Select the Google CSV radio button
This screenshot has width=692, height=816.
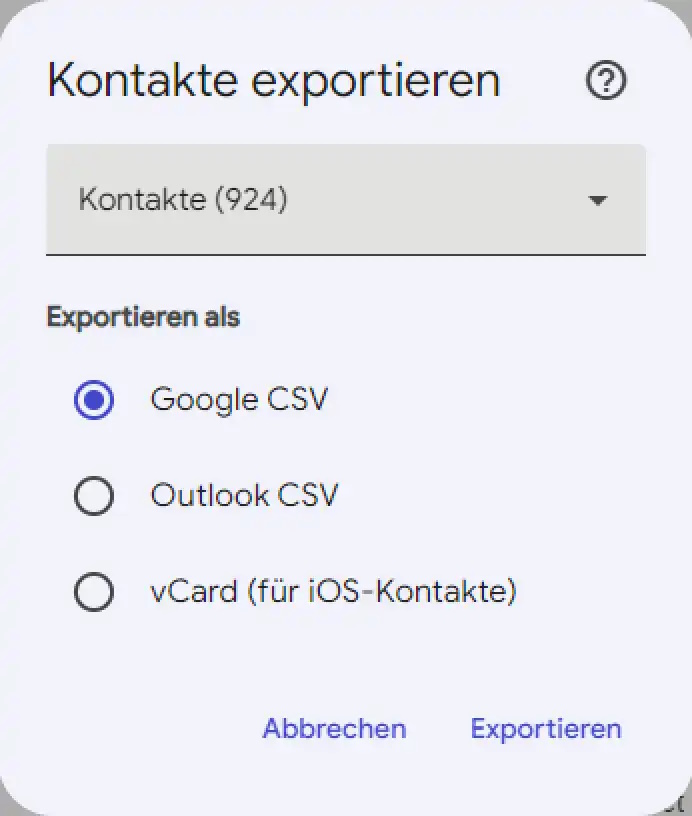(x=94, y=400)
